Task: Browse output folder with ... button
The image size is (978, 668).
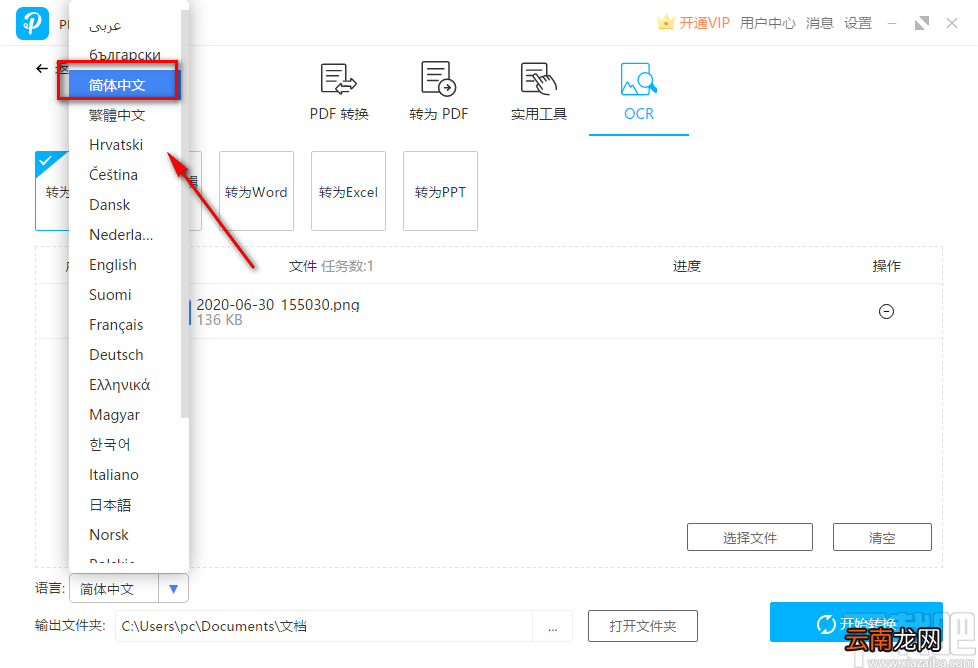Action: [x=553, y=626]
